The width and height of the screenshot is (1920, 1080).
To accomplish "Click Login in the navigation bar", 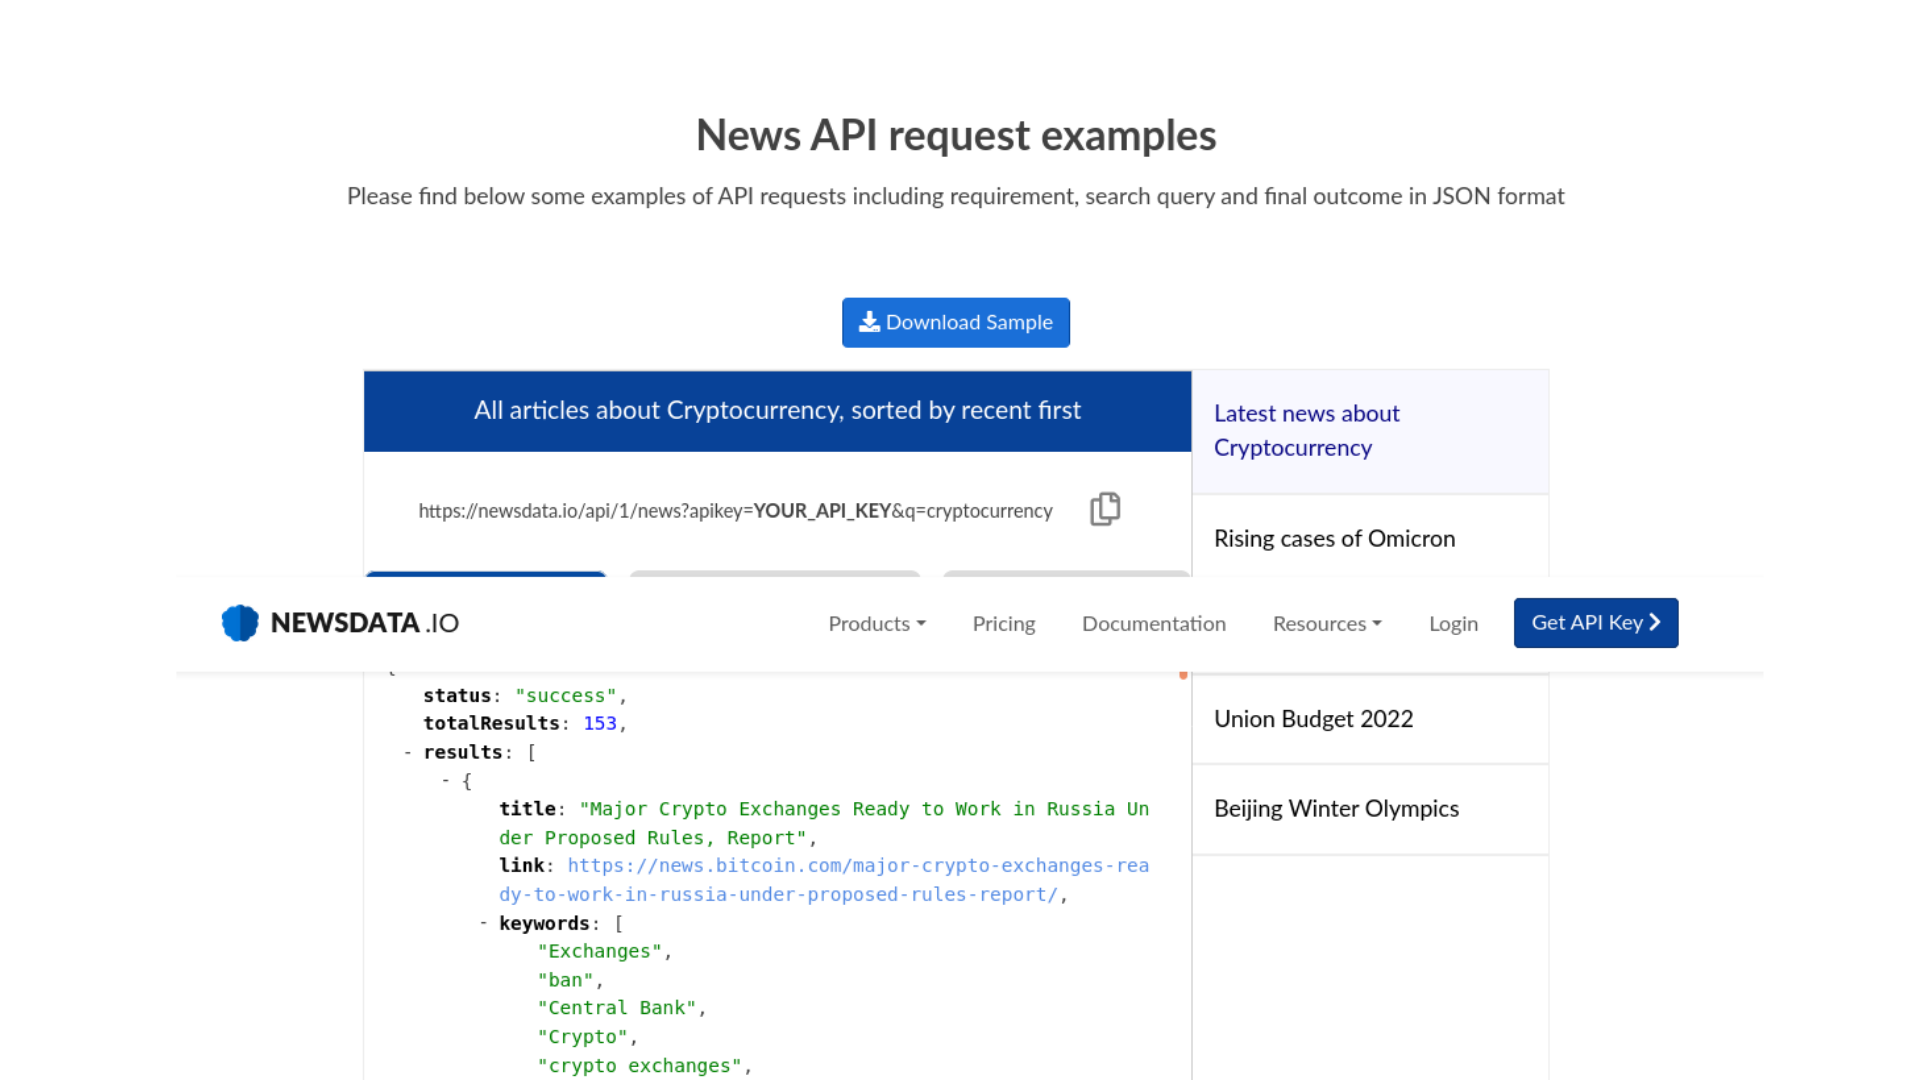I will tap(1453, 623).
